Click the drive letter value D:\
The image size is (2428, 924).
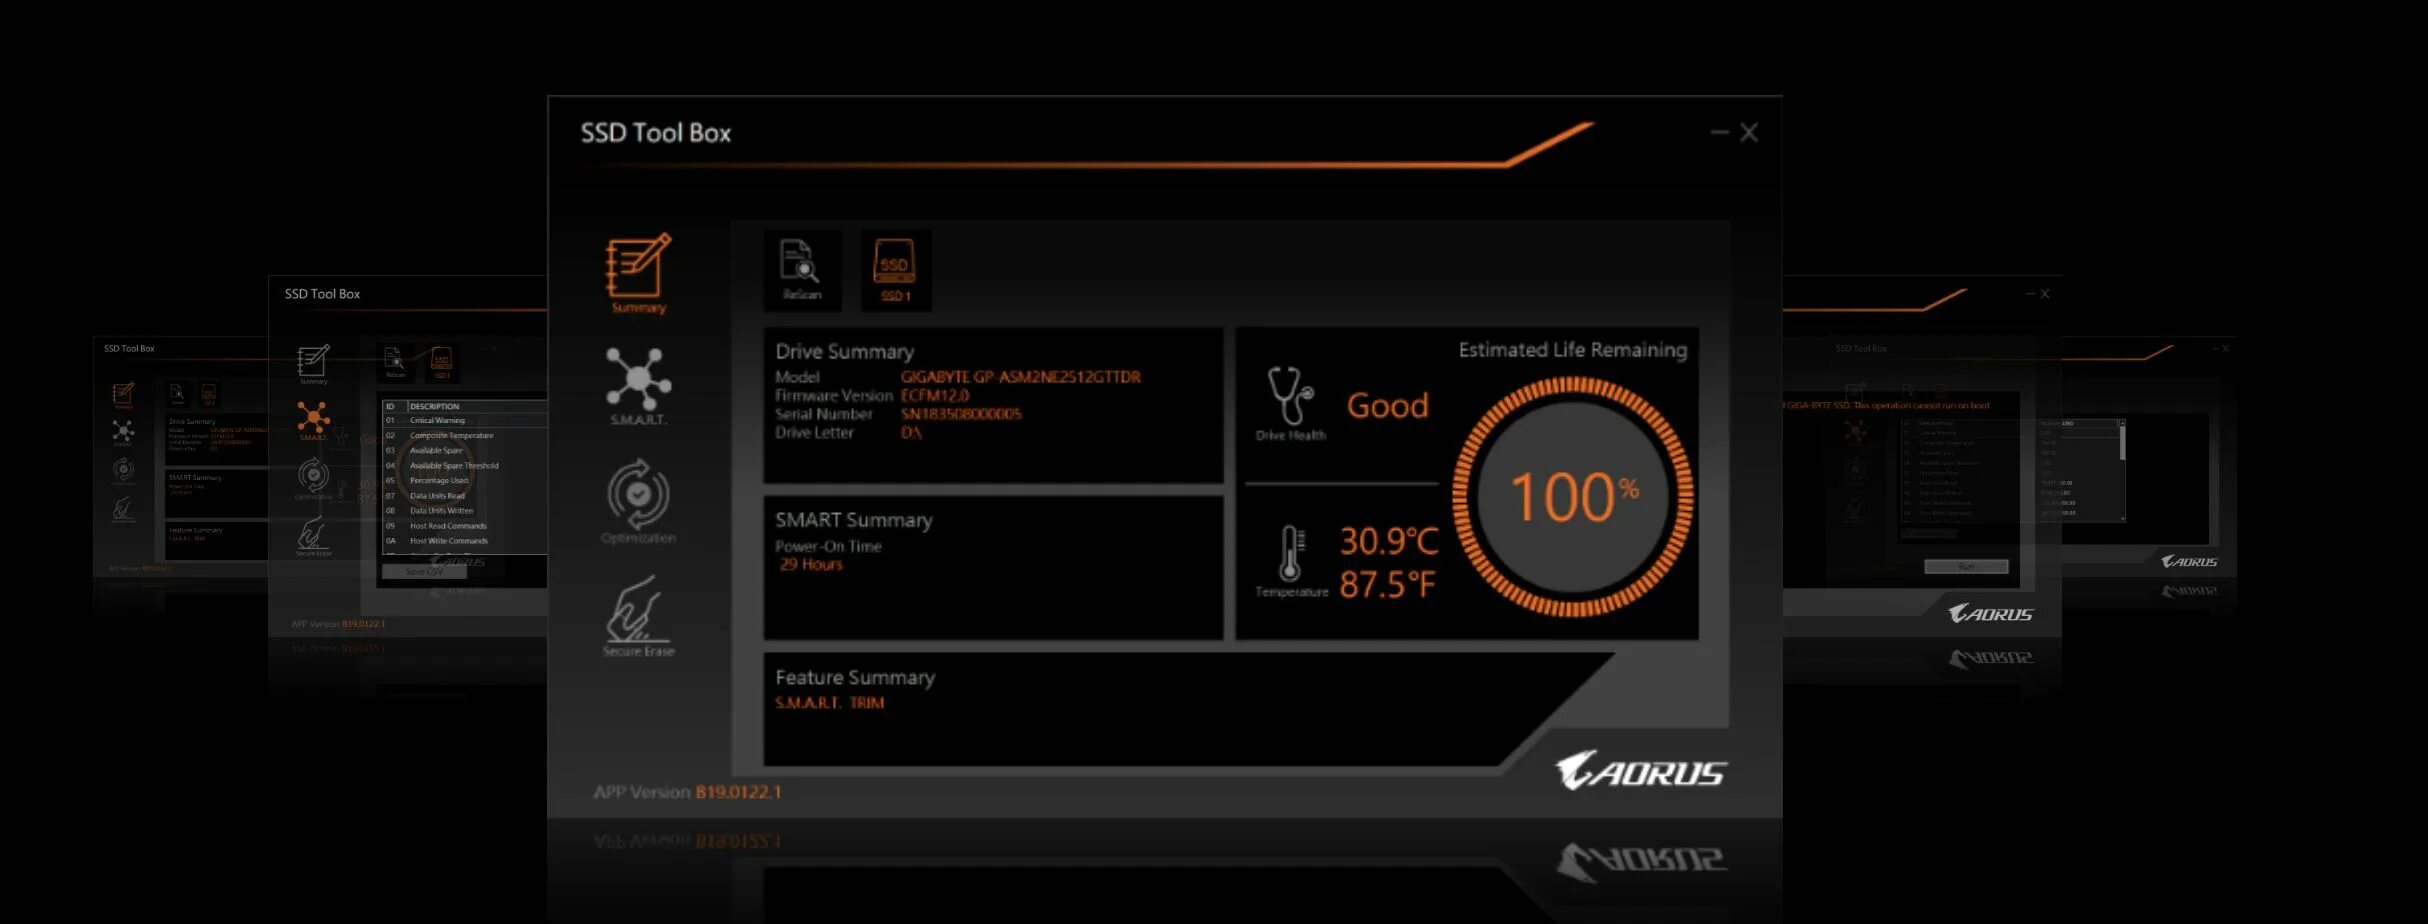tap(911, 433)
